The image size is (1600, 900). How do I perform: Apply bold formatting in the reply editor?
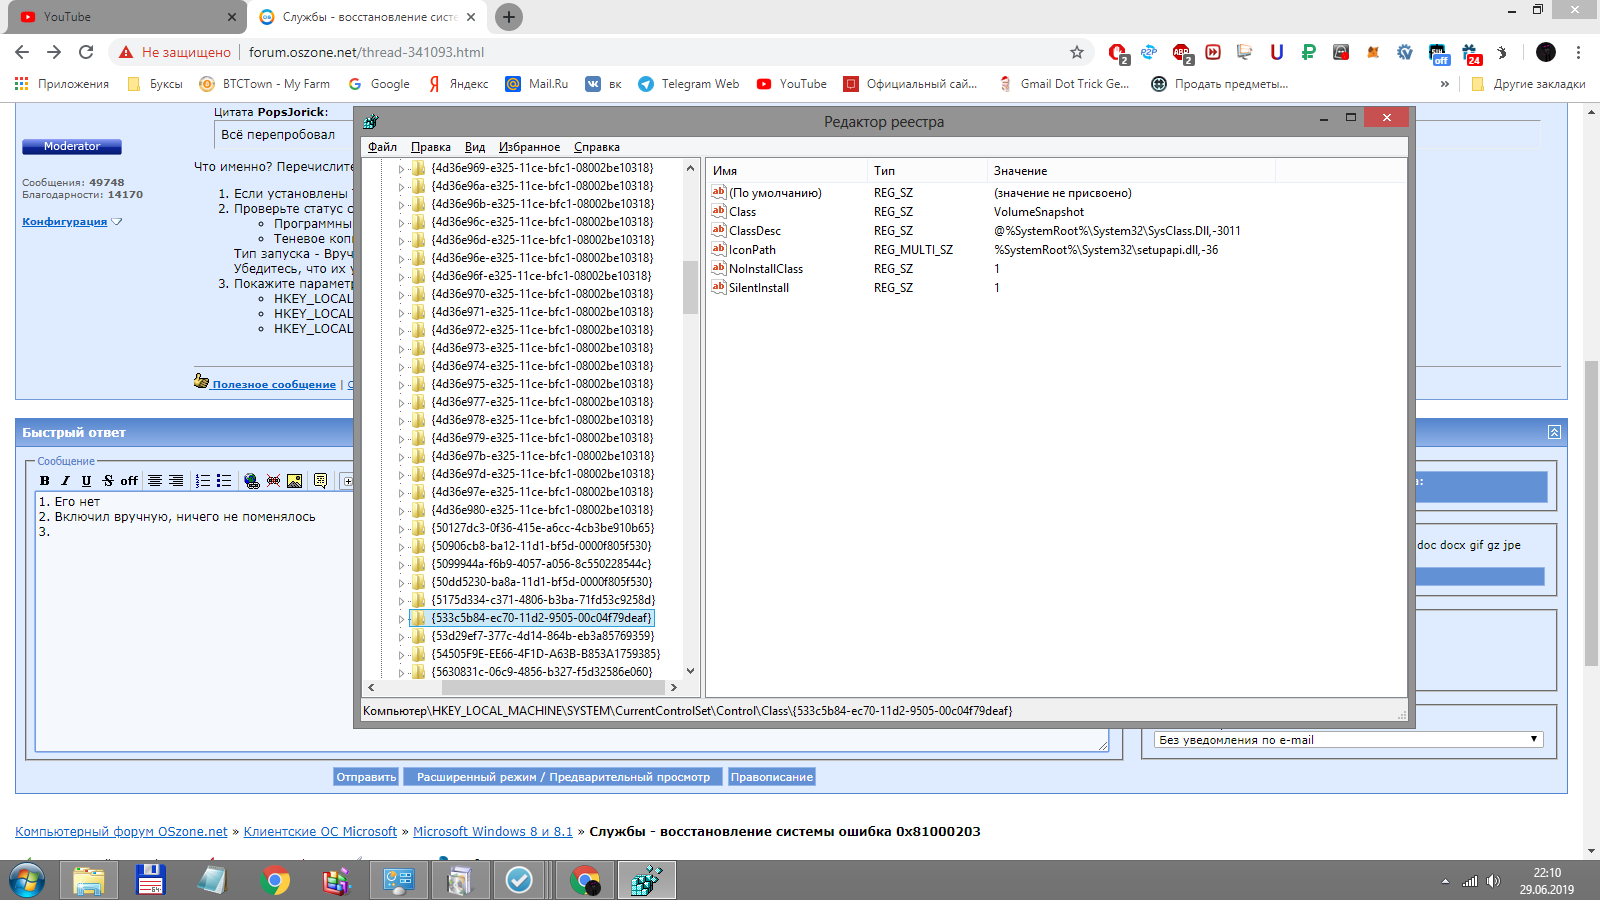point(45,481)
